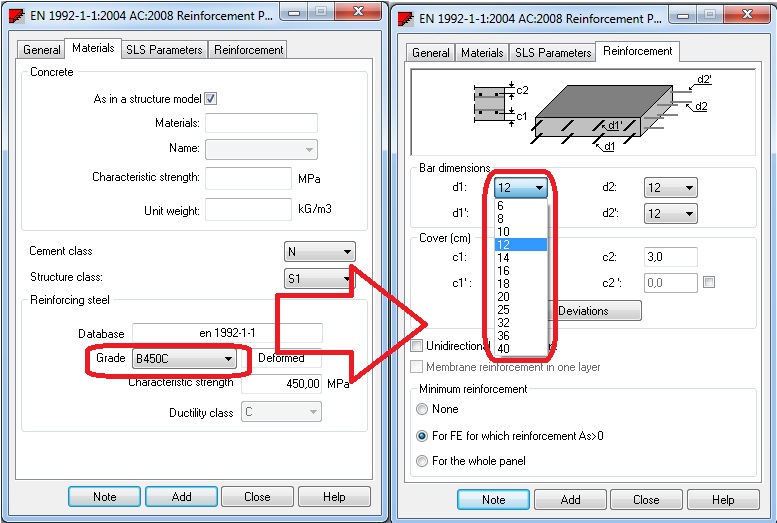777x523 pixels.
Task: Select diameter 8 in d1 list
Action: (x=521, y=219)
